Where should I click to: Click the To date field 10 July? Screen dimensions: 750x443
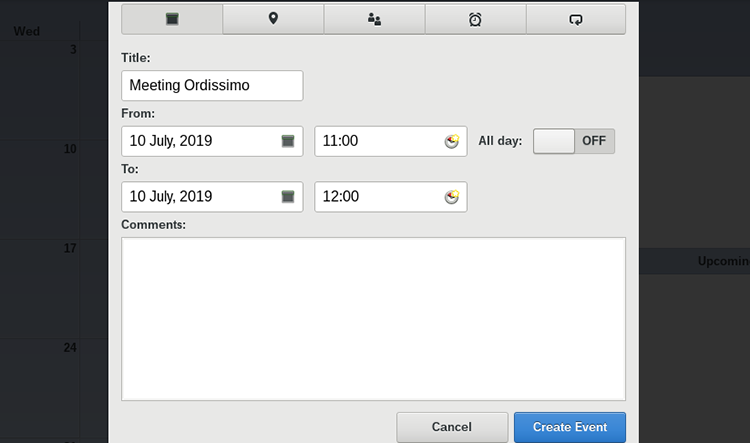(212, 197)
